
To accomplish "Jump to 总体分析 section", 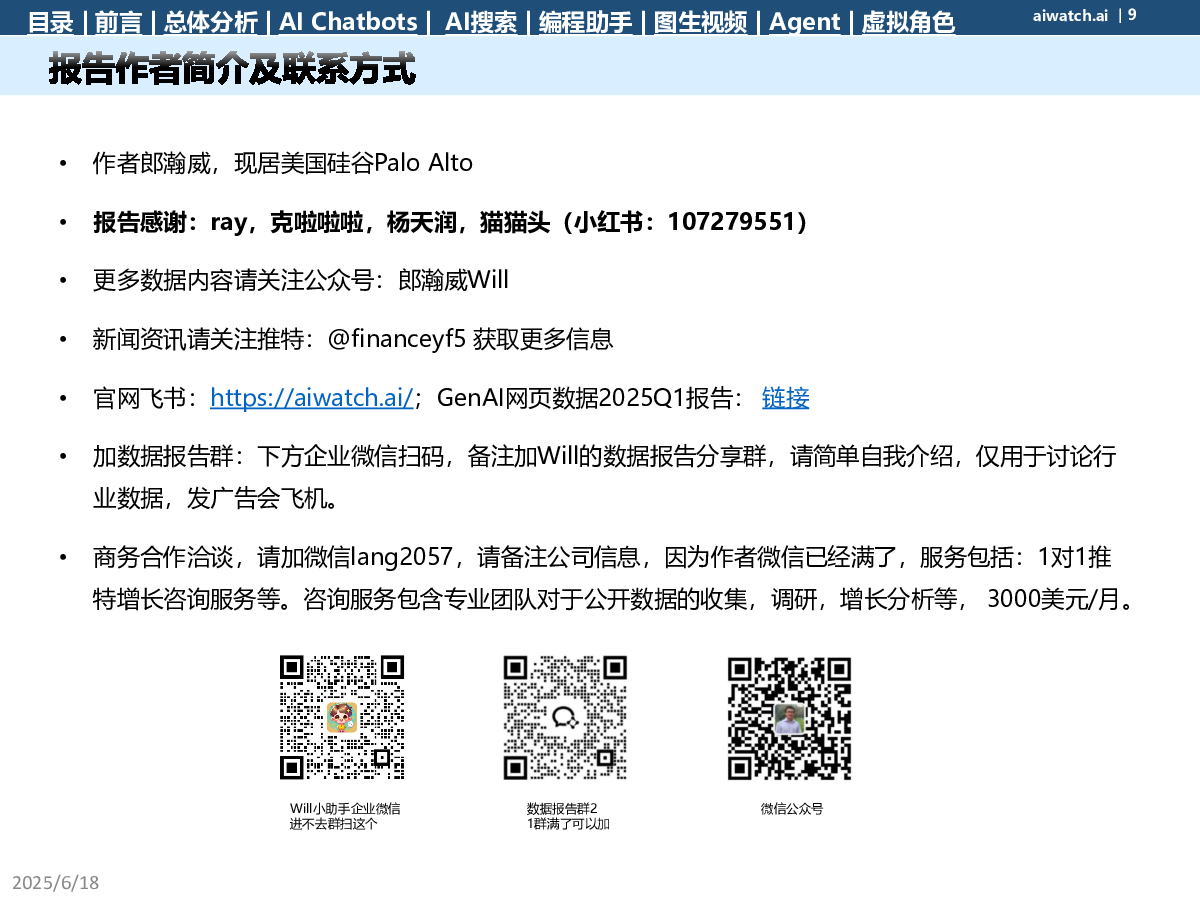I will pos(210,22).
